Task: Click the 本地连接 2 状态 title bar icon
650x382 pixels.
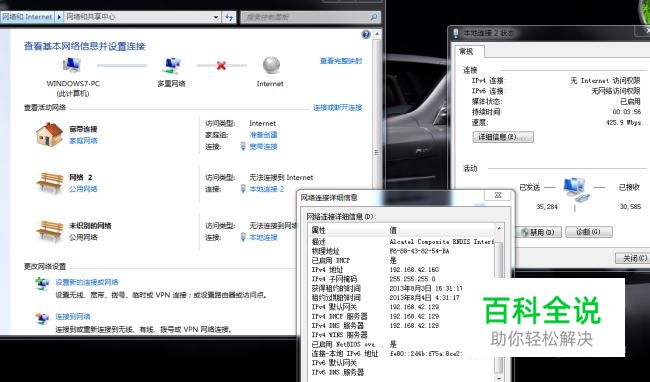Action: coord(456,33)
